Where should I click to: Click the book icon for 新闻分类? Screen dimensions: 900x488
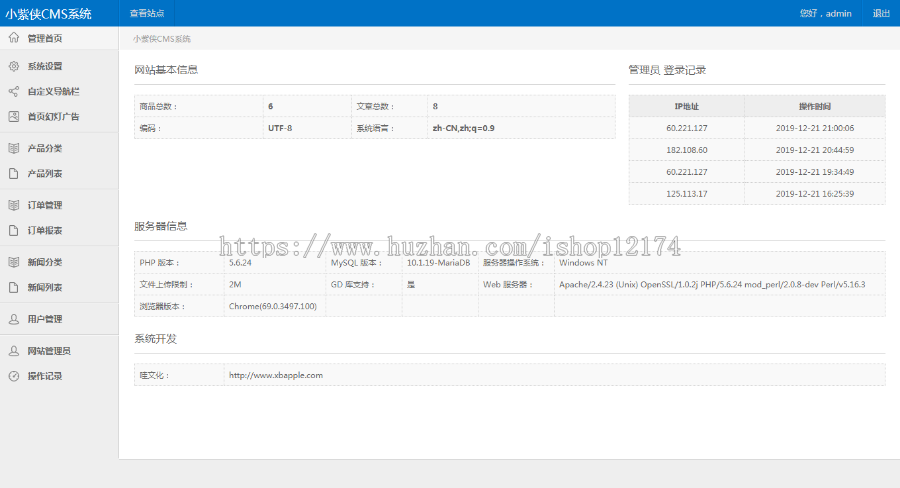(x=14, y=262)
